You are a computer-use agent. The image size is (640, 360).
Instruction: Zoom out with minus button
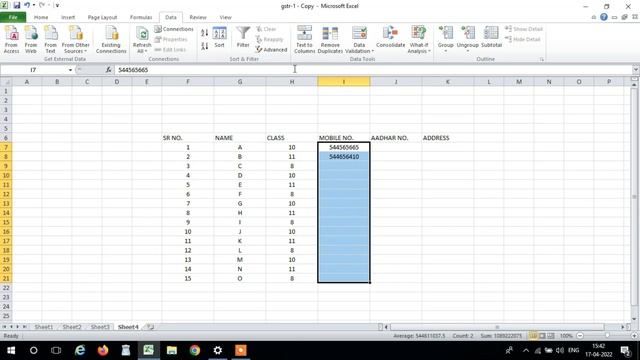pyautogui.click(x=580, y=336)
